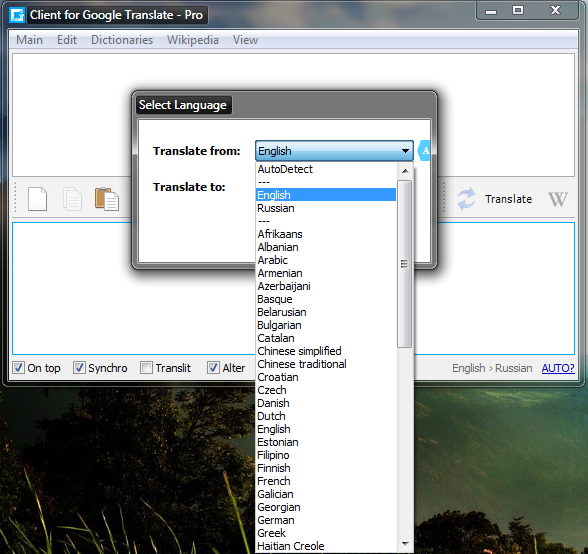Select Danish in the list
Viewport: 588px width, 554px height.
326,403
